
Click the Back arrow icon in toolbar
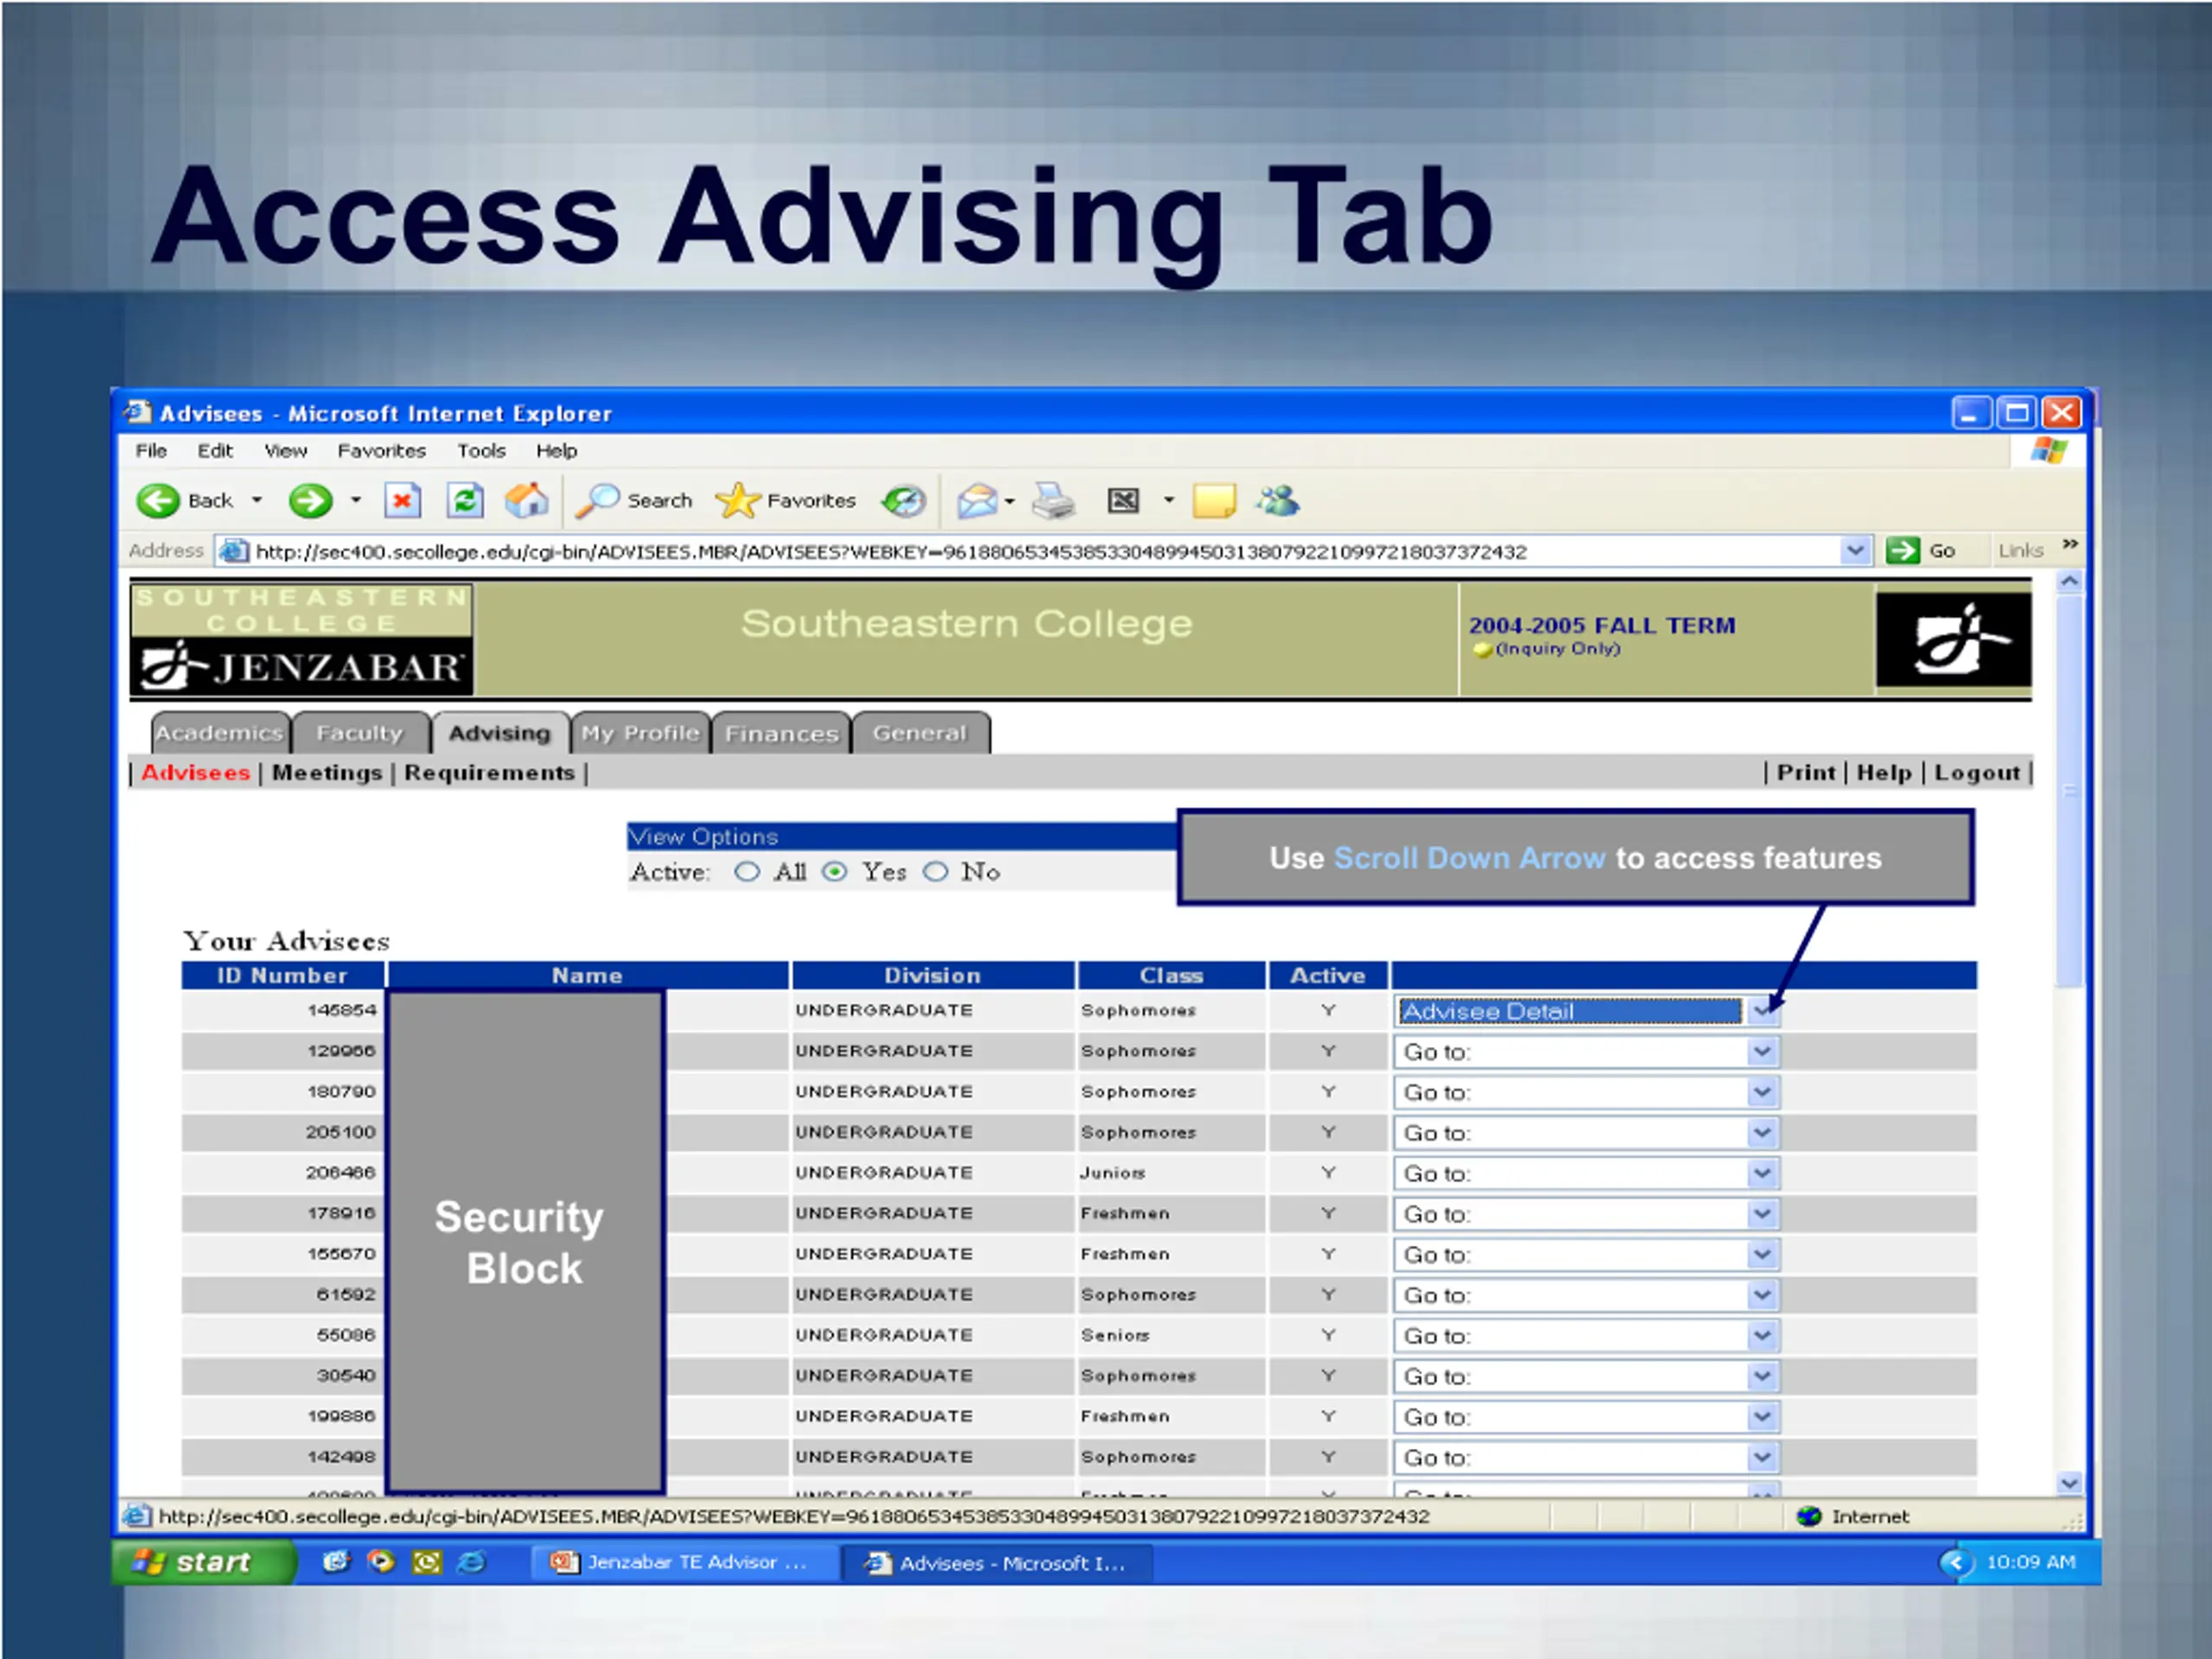coord(157,500)
